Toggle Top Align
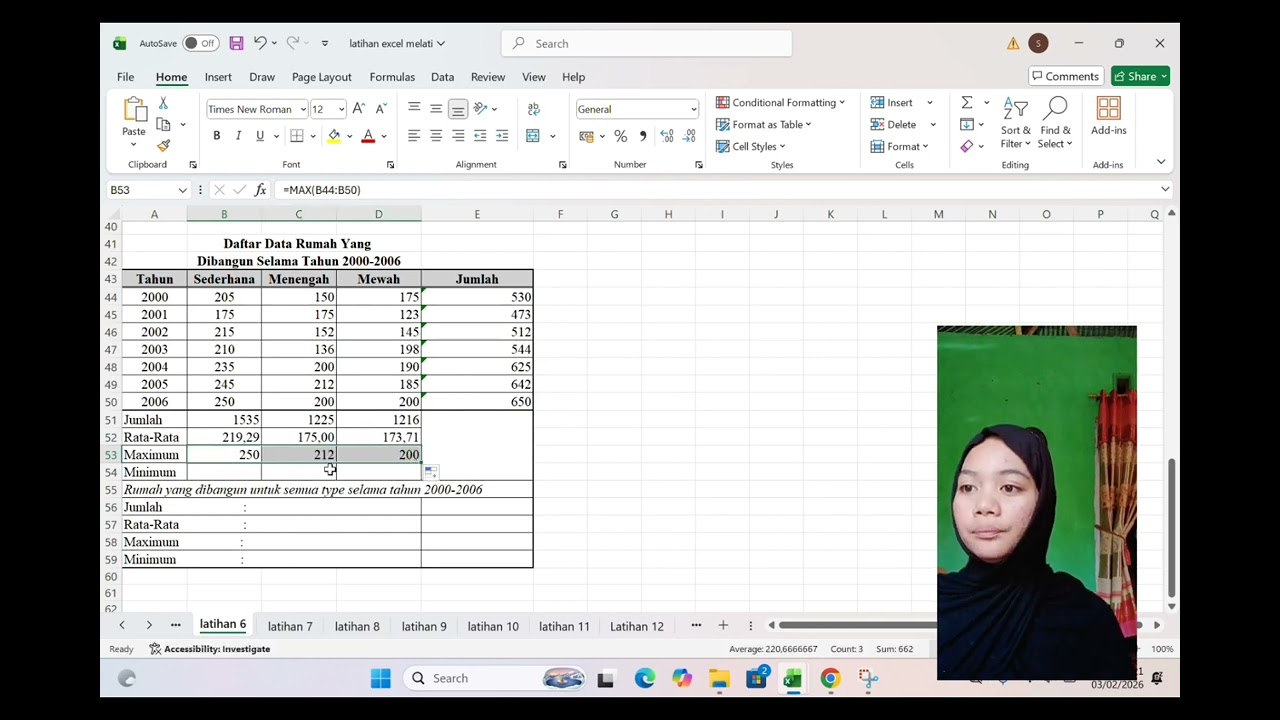 coord(414,108)
